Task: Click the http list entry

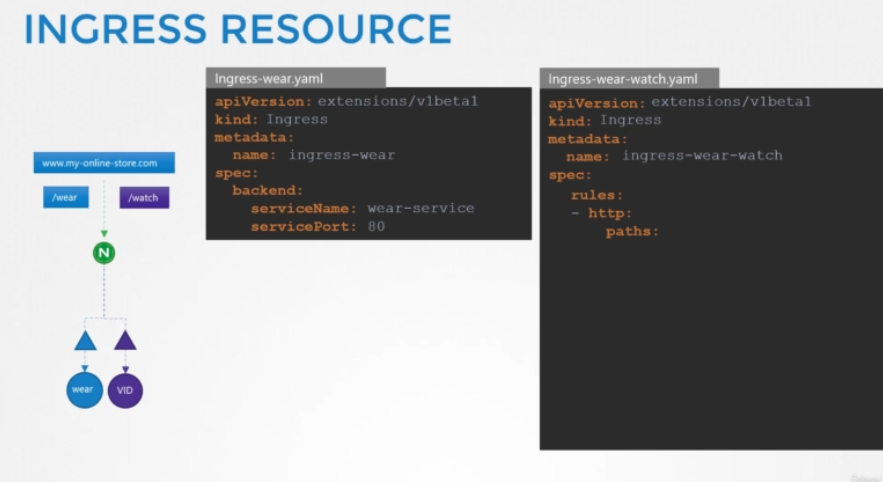Action: click(x=602, y=213)
